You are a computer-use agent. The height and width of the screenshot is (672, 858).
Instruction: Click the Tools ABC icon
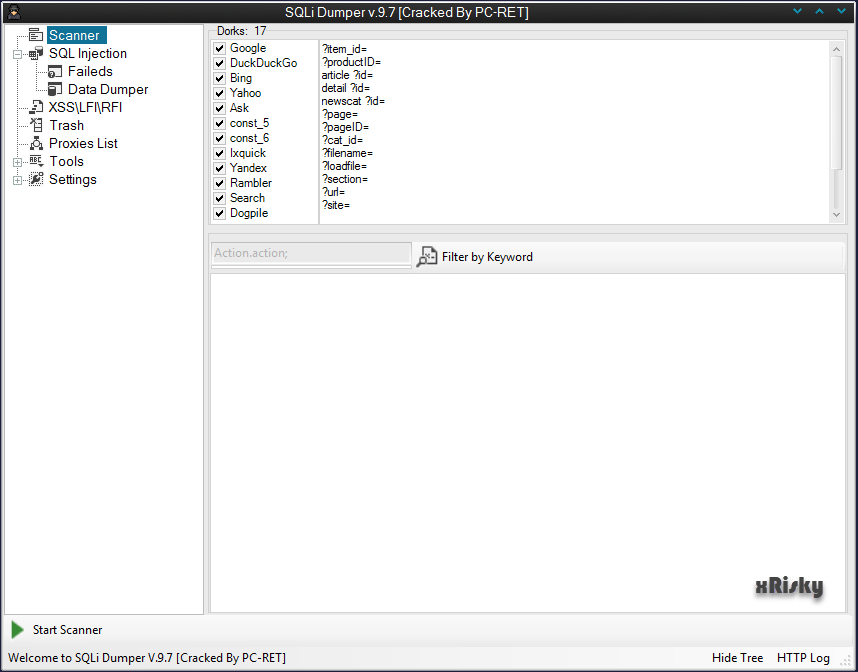(36, 161)
